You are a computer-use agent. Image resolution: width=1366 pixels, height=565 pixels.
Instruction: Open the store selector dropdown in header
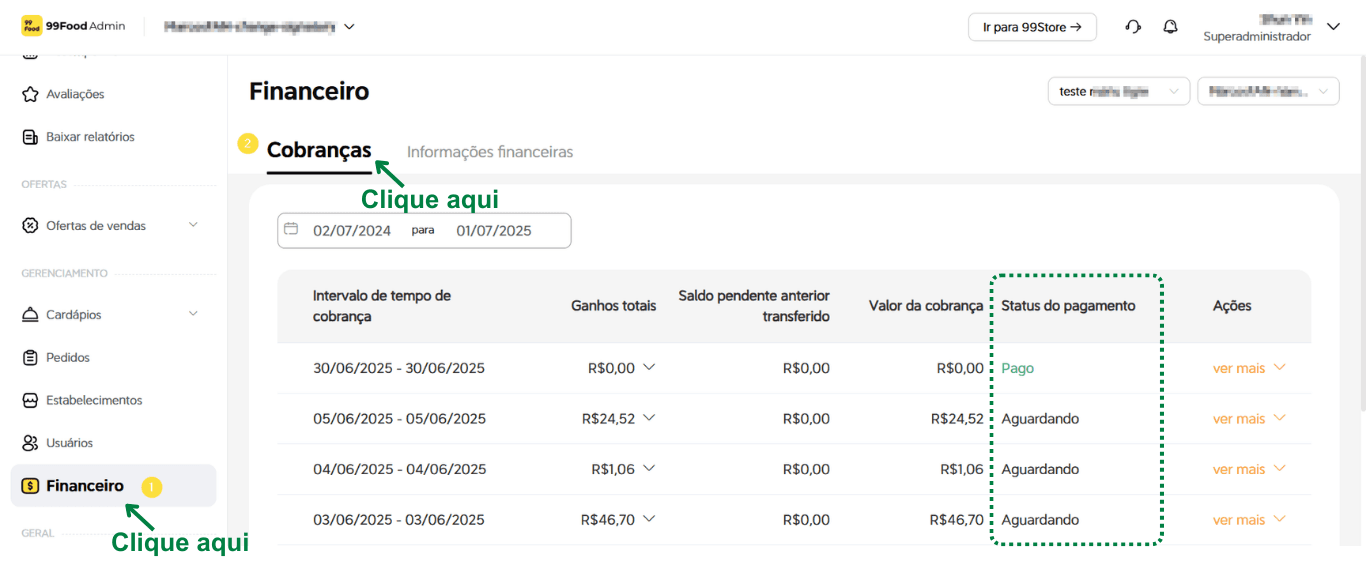click(260, 27)
